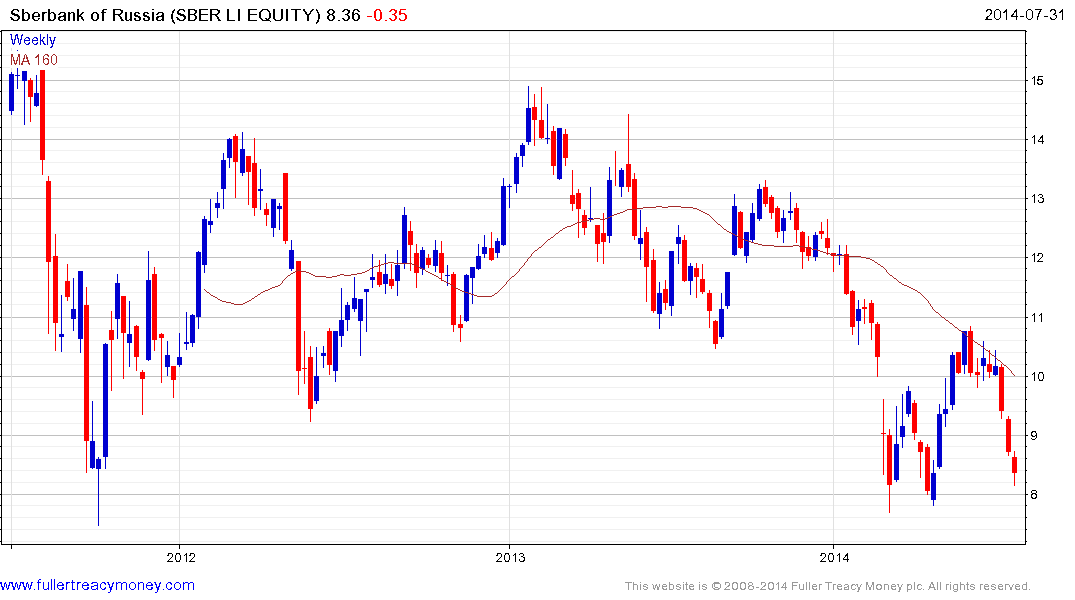Click the -0.35 price change value
The width and height of the screenshot is (1075, 600).
(x=387, y=15)
